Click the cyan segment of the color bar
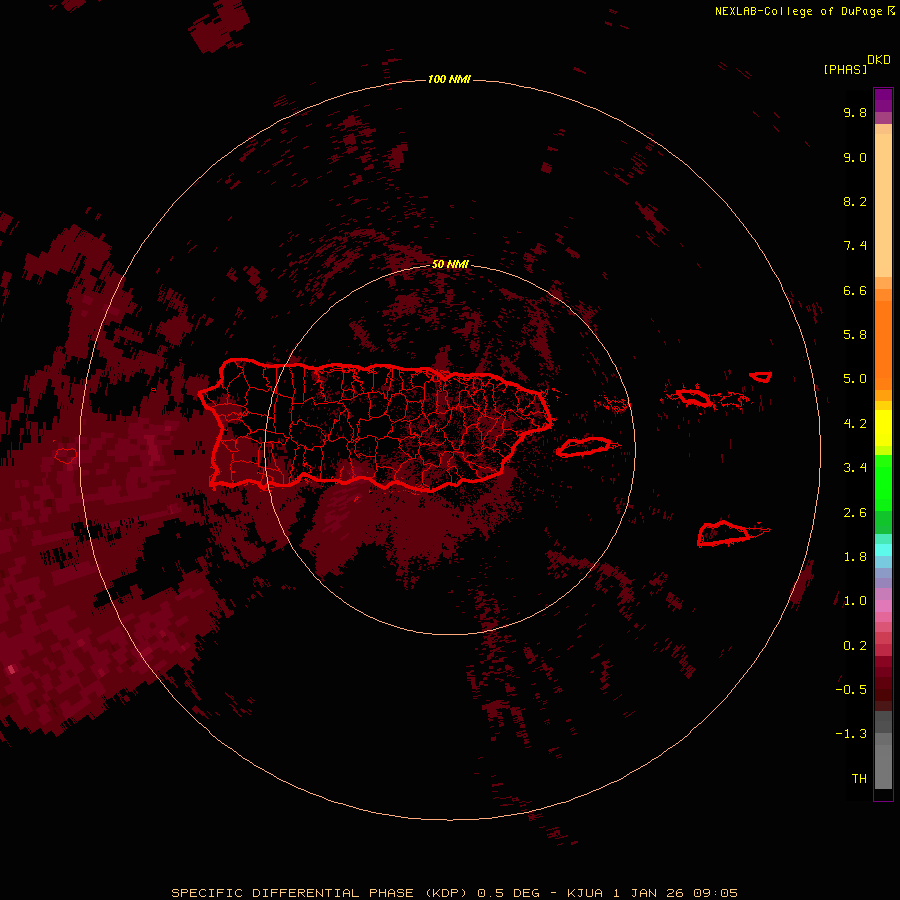Image resolution: width=900 pixels, height=900 pixels. (x=883, y=549)
